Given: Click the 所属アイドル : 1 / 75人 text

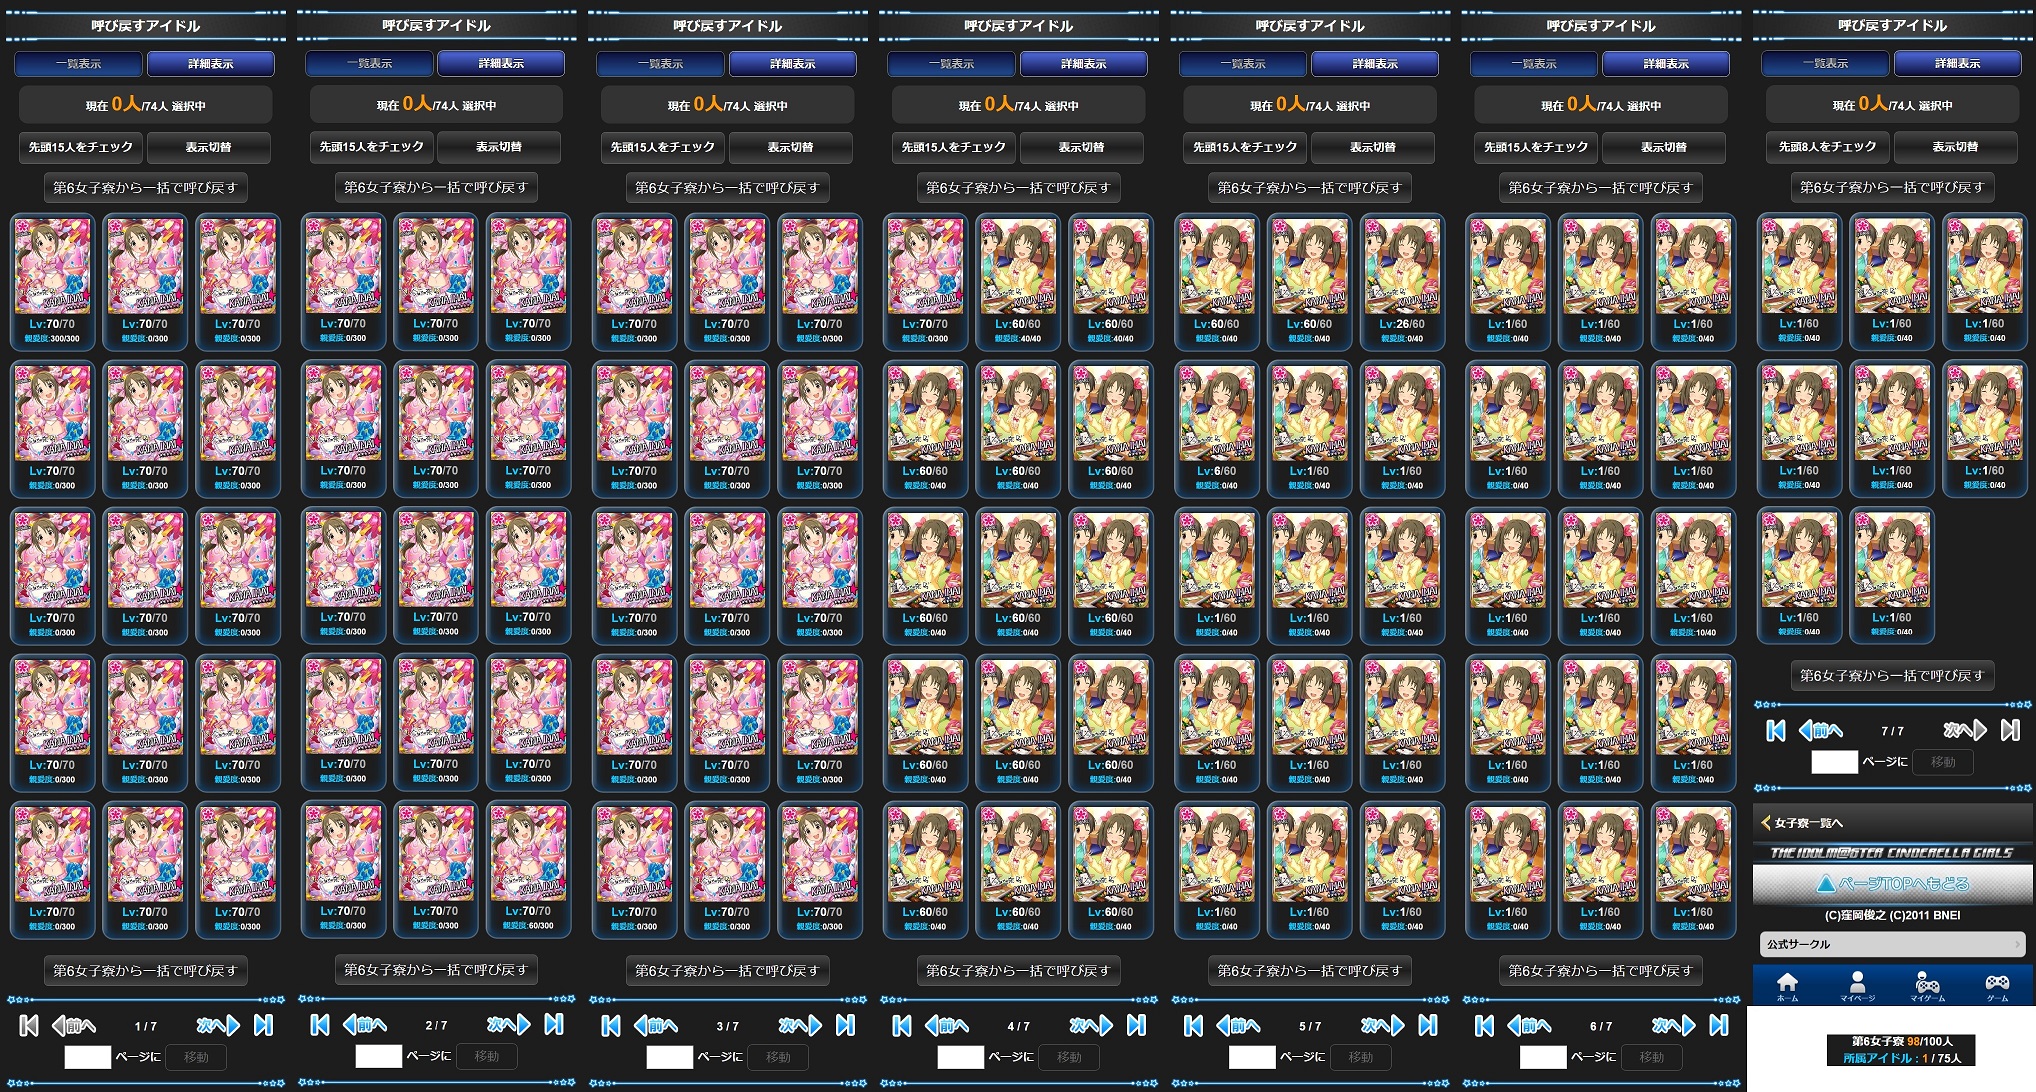Looking at the screenshot, I should 1903,1058.
